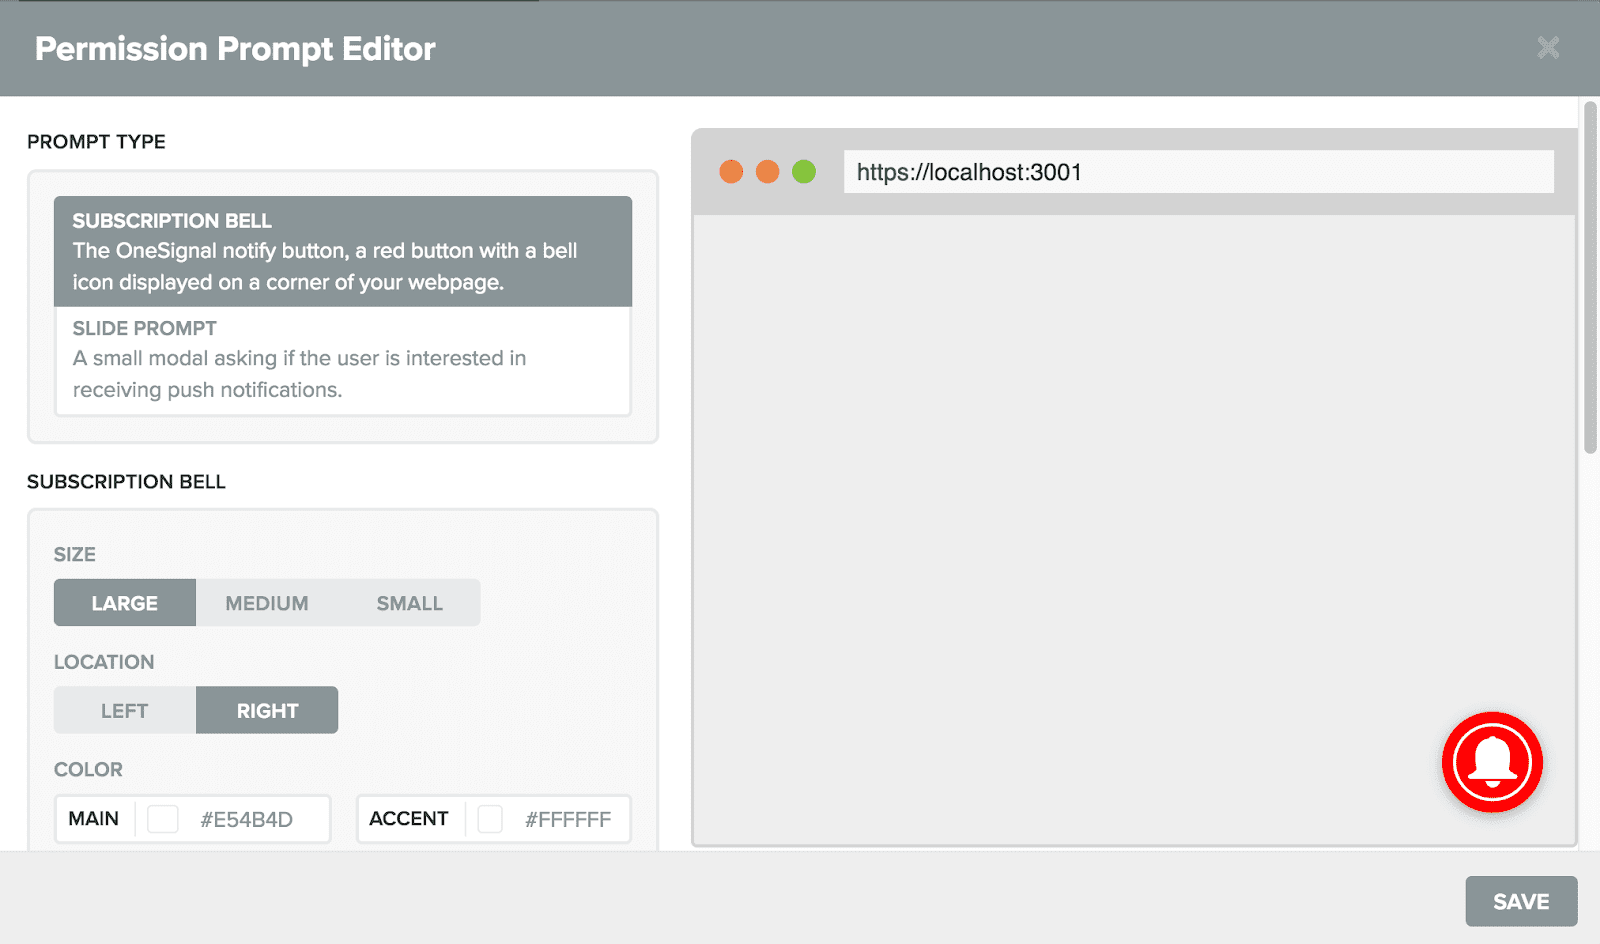Set bell size to Large
Screen dimensions: 1600x944
(x=125, y=603)
